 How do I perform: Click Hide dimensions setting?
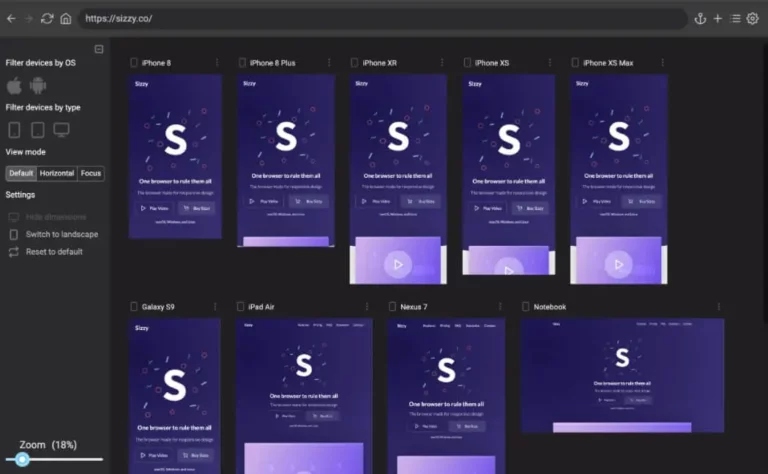point(47,217)
